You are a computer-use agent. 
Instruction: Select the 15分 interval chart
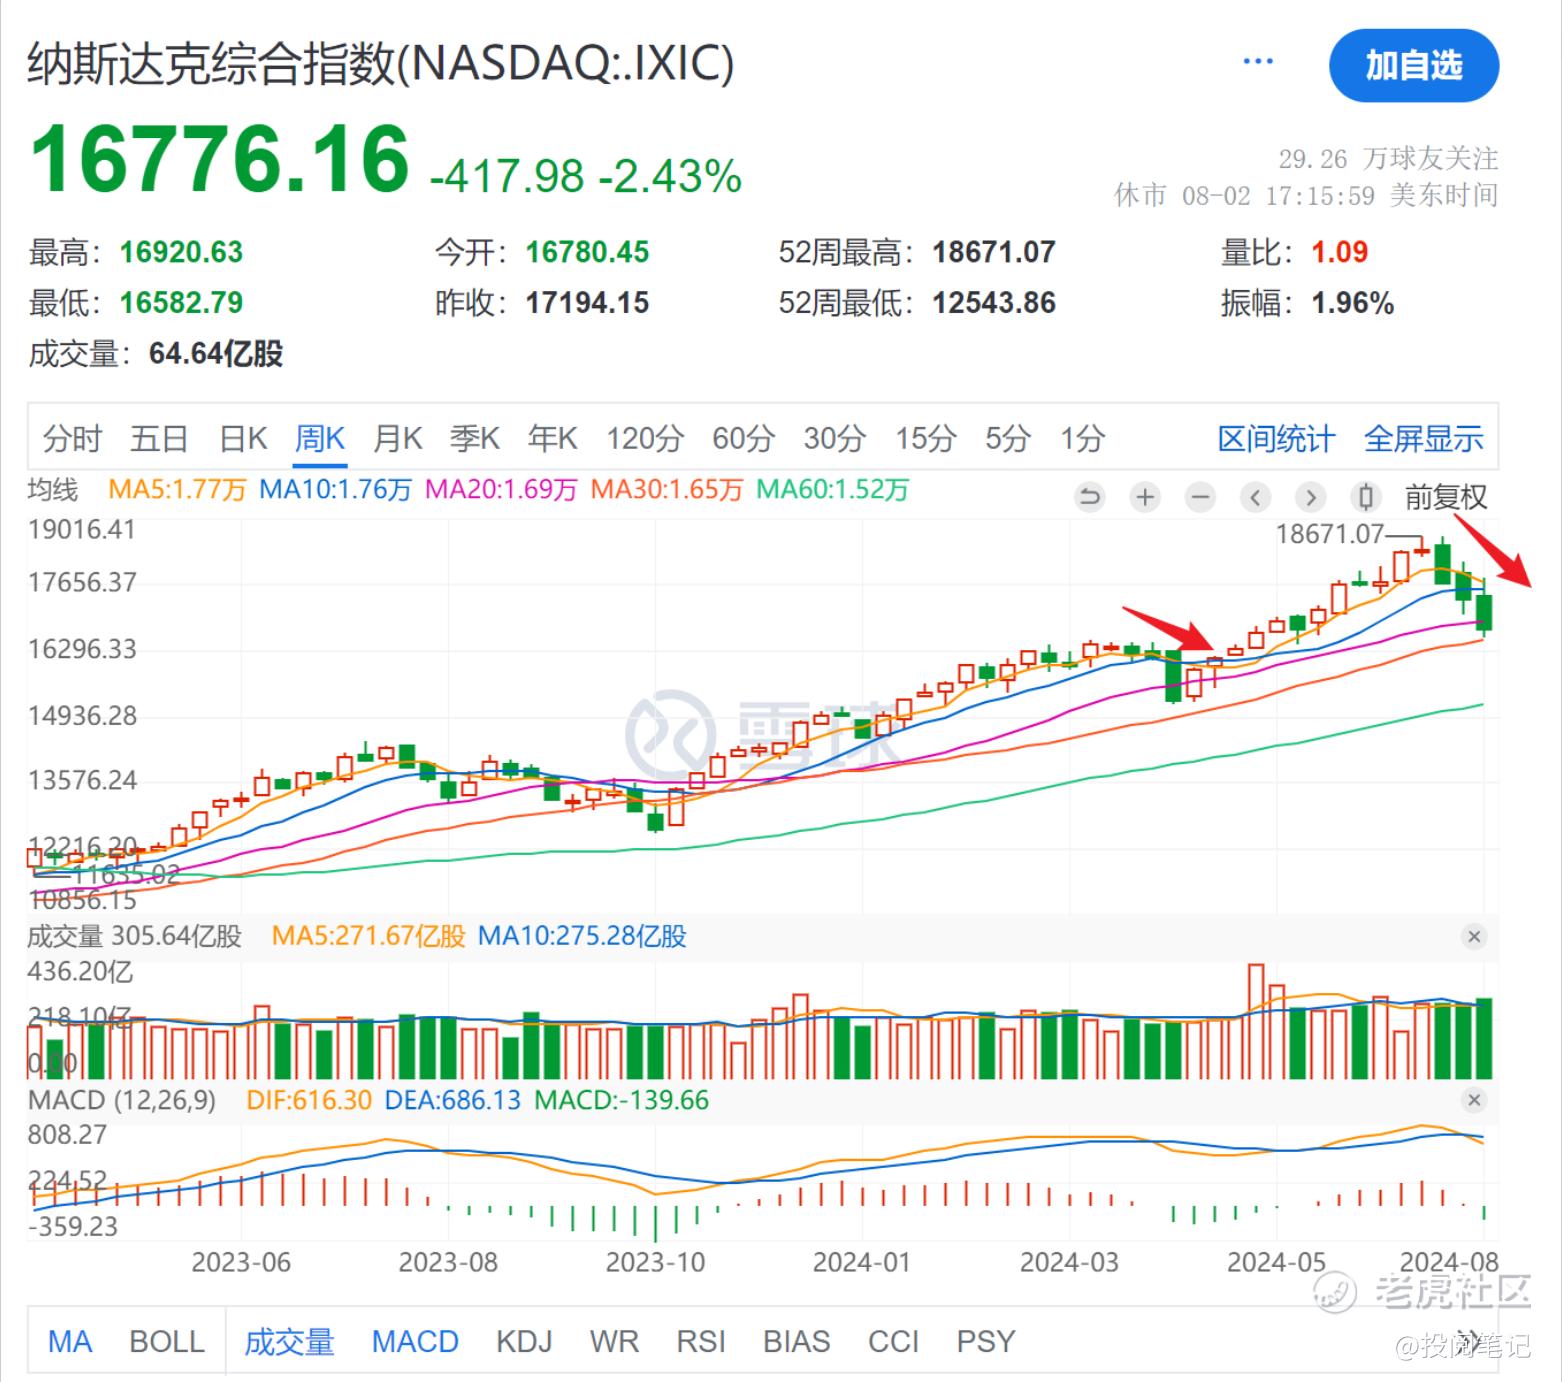click(x=925, y=438)
